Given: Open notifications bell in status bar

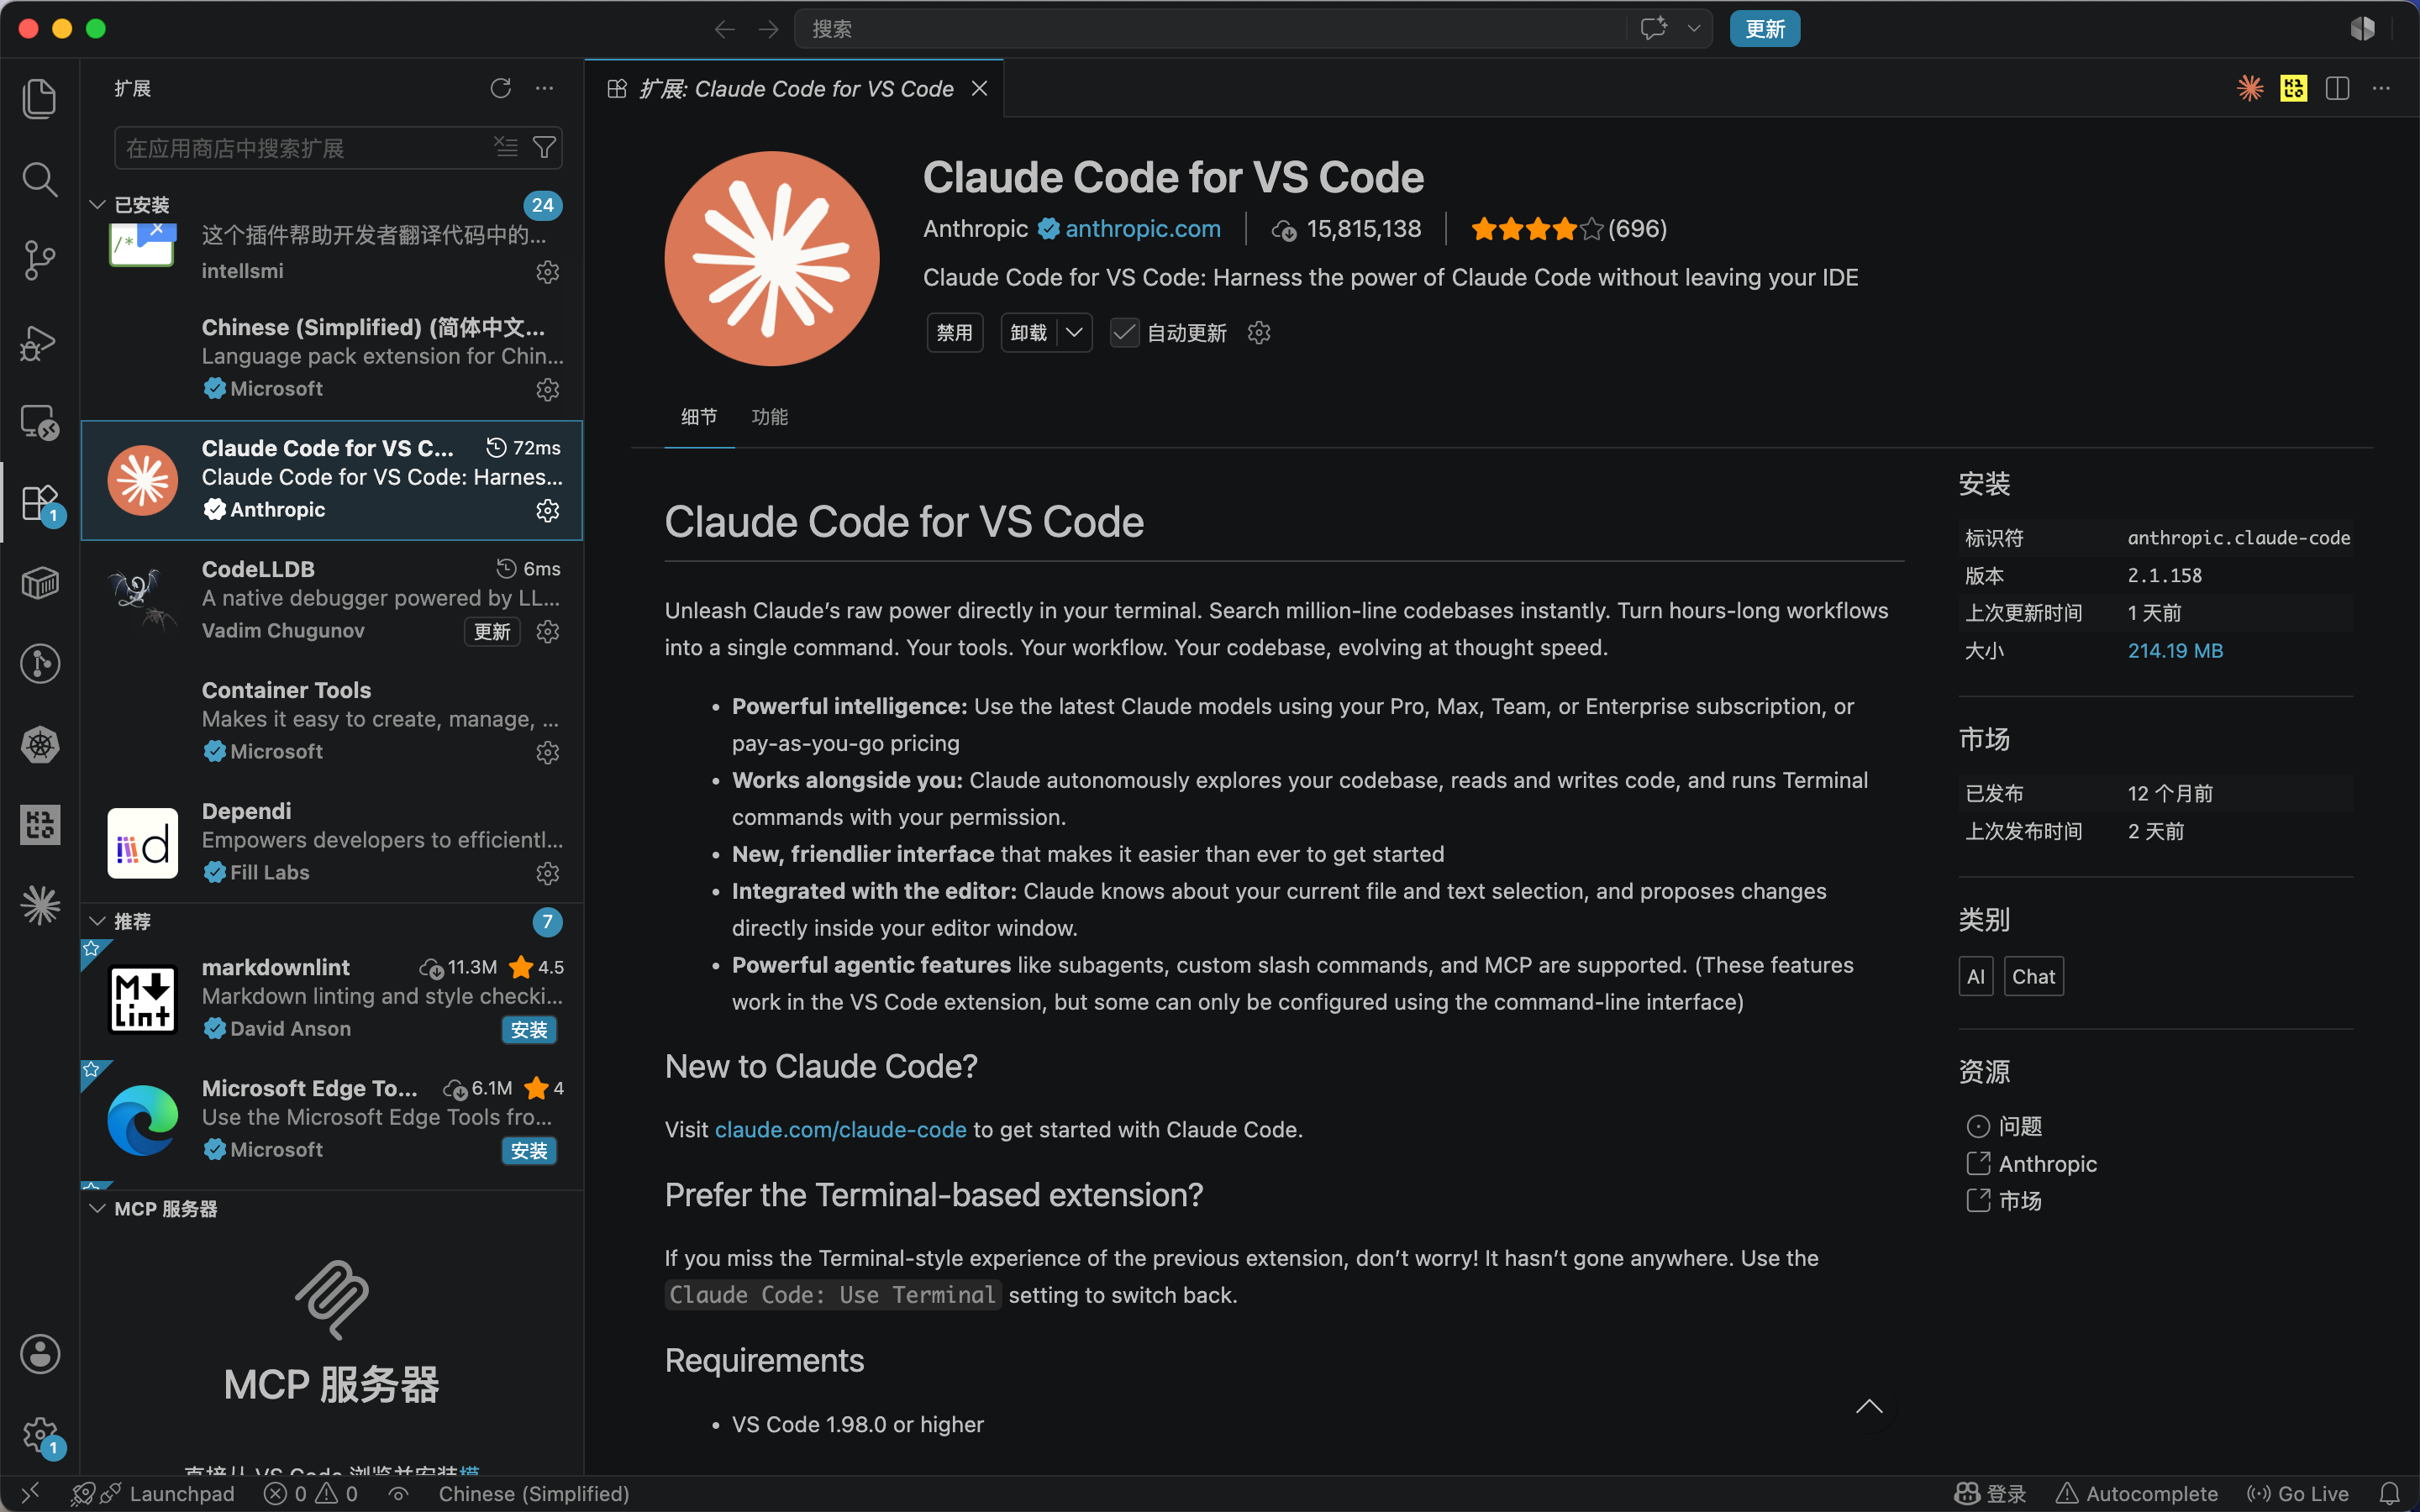Looking at the screenshot, I should [x=2389, y=1493].
